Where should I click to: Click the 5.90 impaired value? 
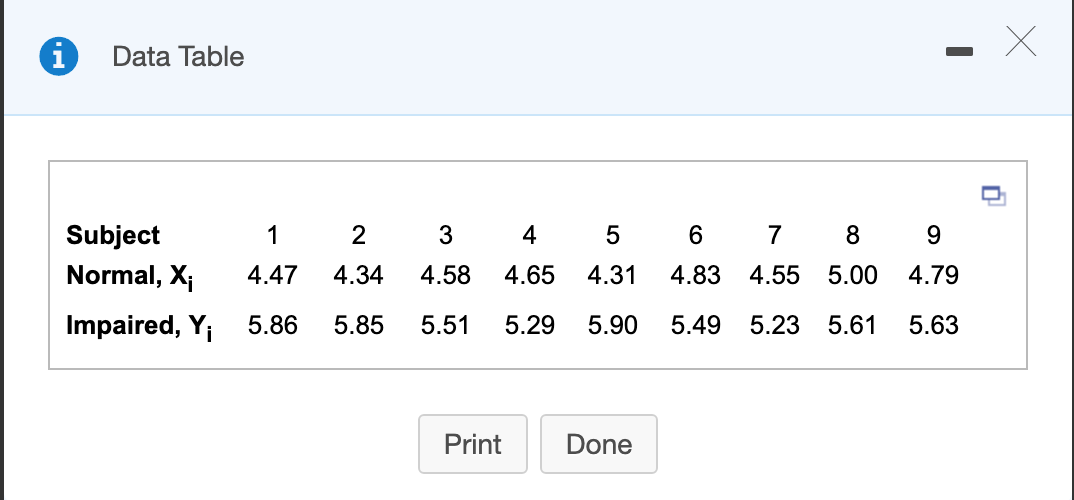pos(612,325)
